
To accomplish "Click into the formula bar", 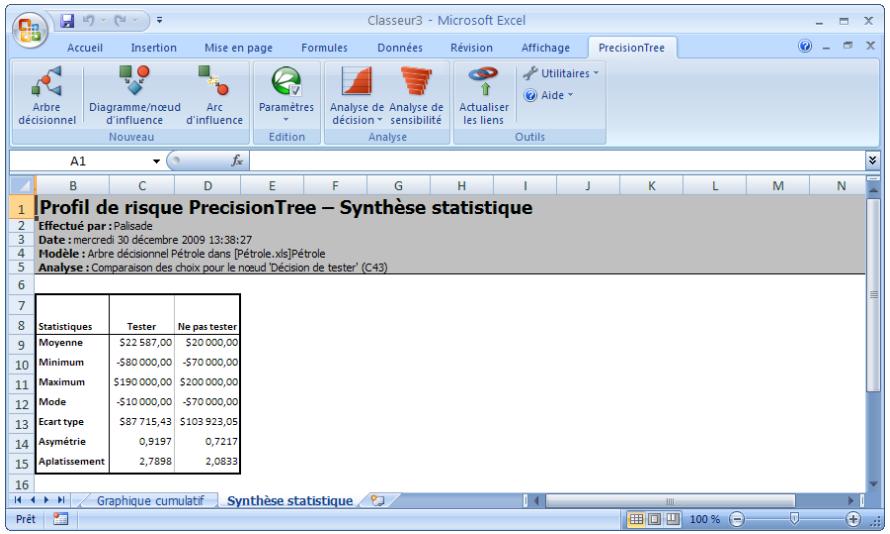I will [x=556, y=161].
